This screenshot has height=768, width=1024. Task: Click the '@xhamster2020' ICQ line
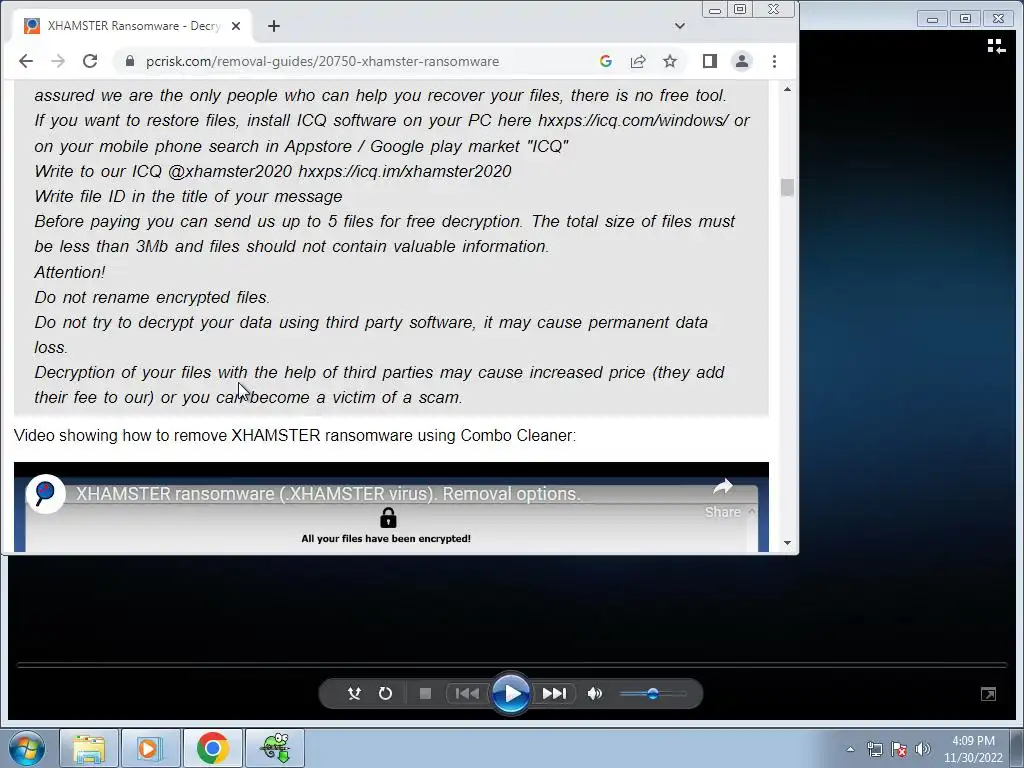pyautogui.click(x=272, y=171)
